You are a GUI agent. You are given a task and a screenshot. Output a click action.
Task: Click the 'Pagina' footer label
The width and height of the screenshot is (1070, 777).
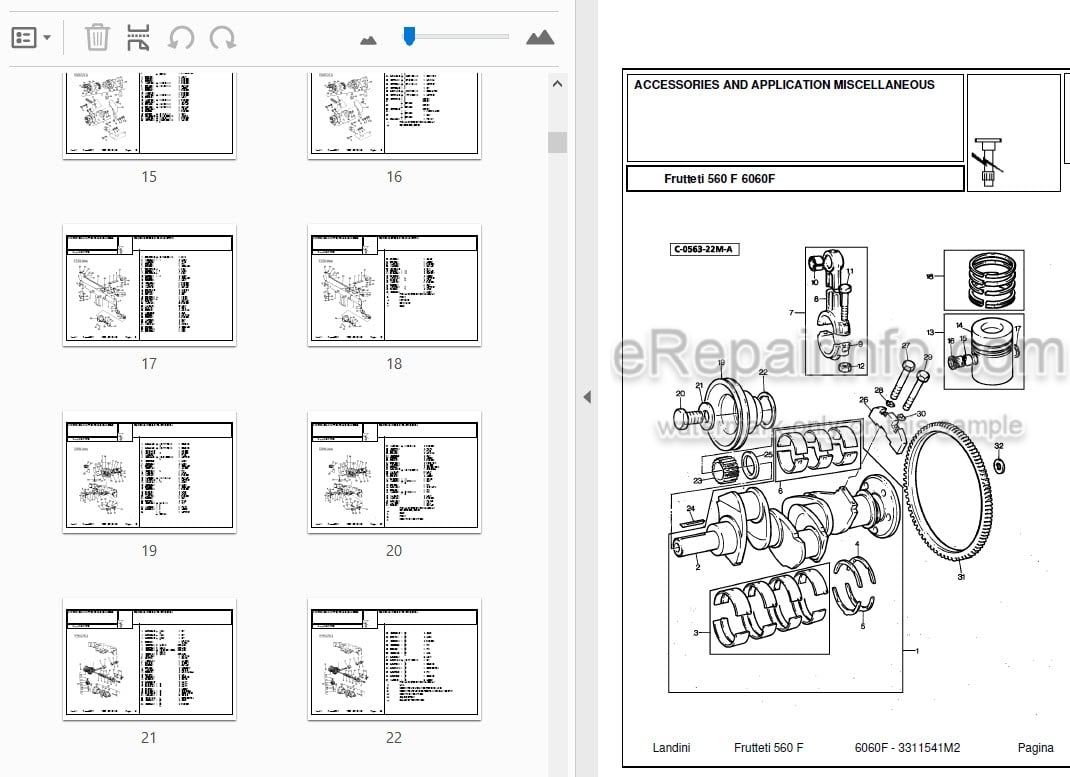point(1035,748)
